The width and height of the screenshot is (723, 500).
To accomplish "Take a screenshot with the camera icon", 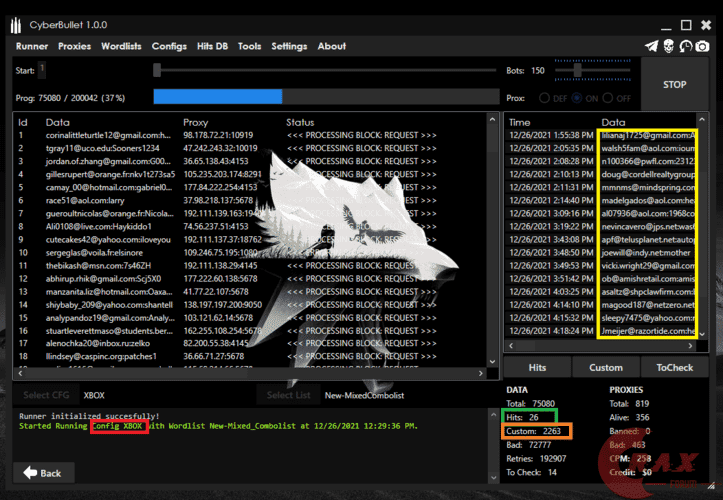I will pos(702,46).
